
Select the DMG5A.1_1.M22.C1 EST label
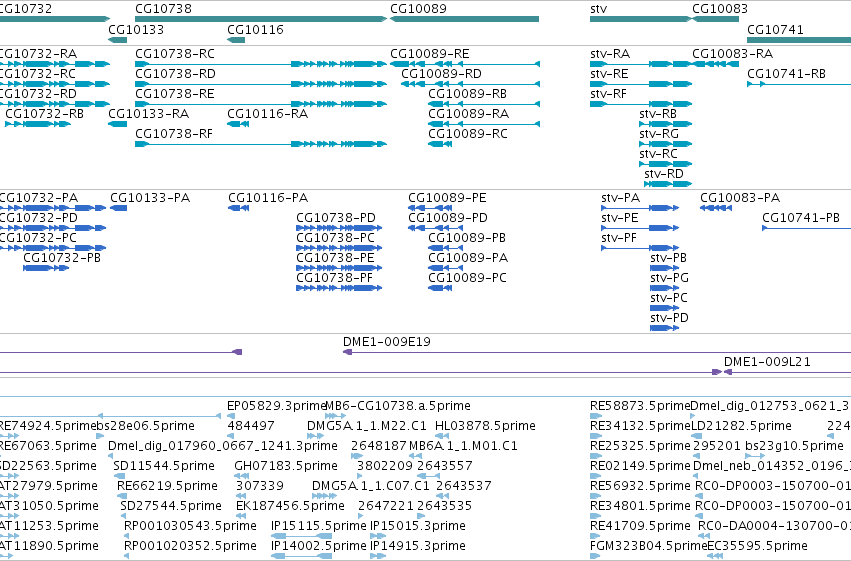coord(367,426)
